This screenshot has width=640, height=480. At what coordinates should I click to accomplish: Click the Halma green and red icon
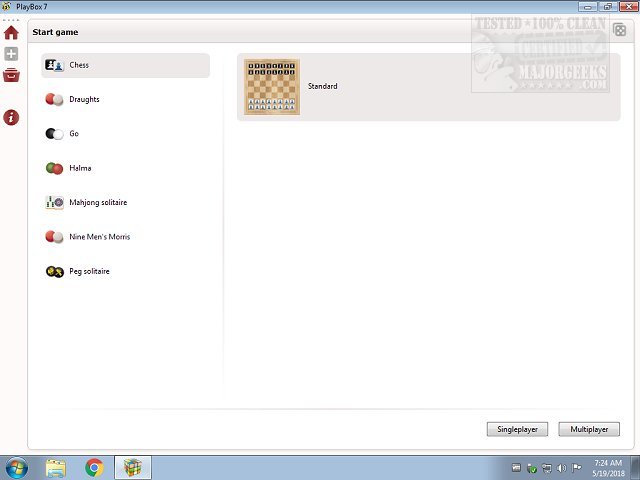pyautogui.click(x=54, y=168)
